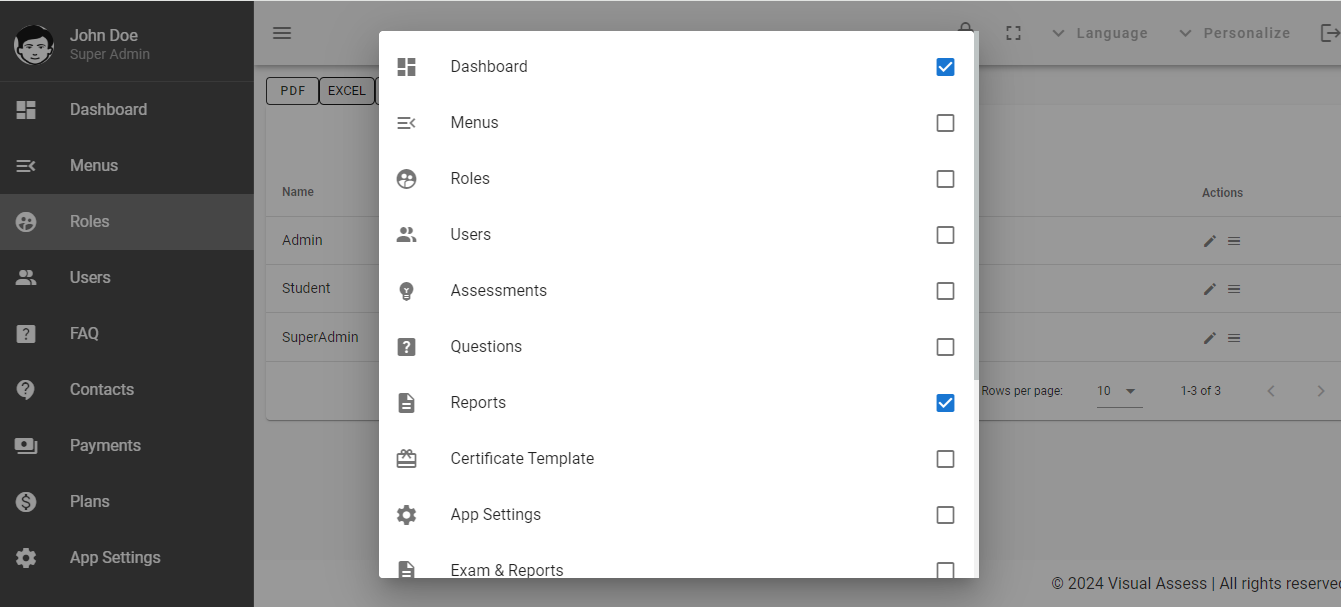Click the App Settings gear icon in sidebar
Viewport: 1341px width, 607px height.
(x=26, y=557)
